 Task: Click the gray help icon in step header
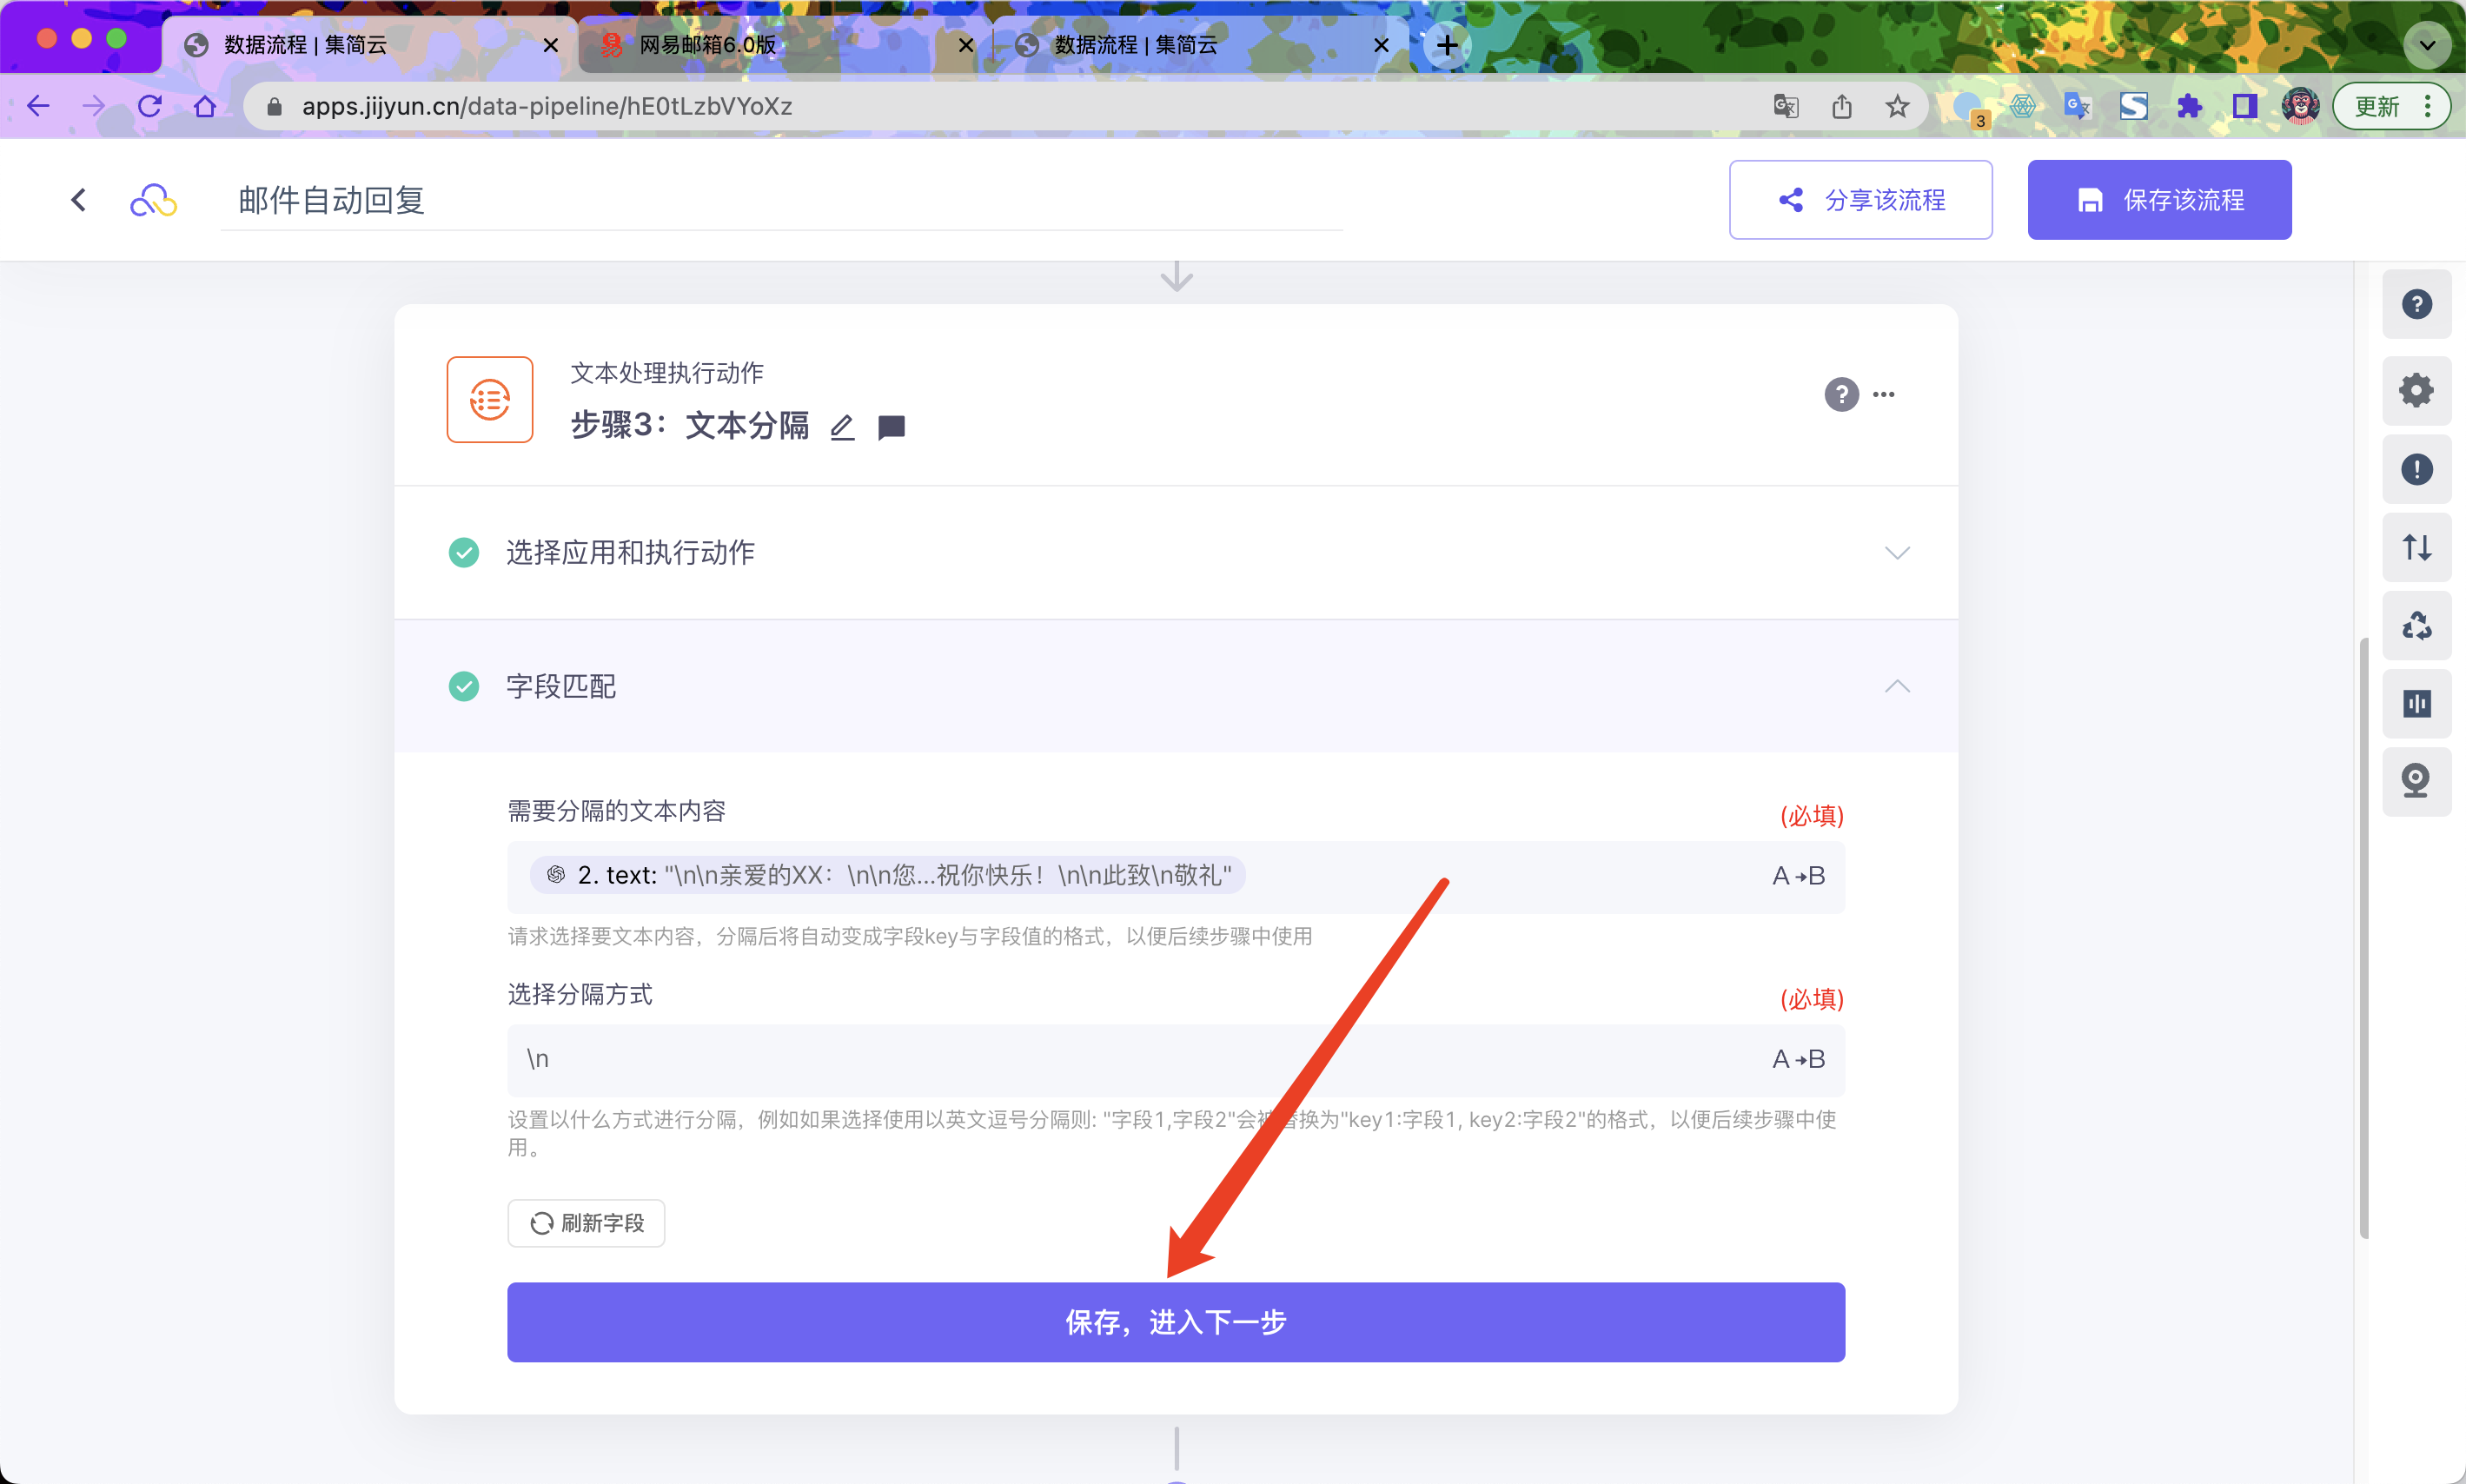1841,394
